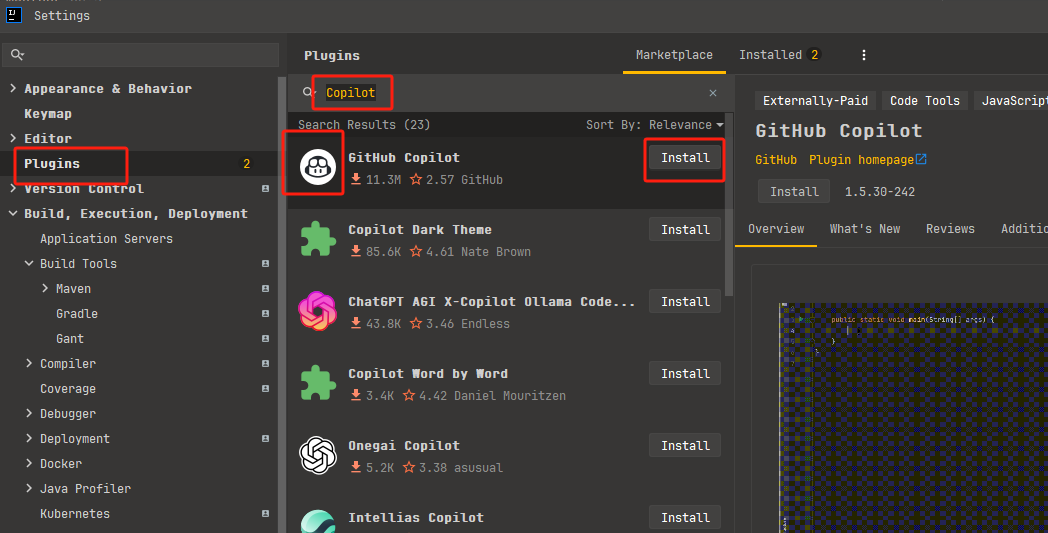Click project-level icon next to Coverage
Viewport: 1048px width, 533px height.
(265, 389)
